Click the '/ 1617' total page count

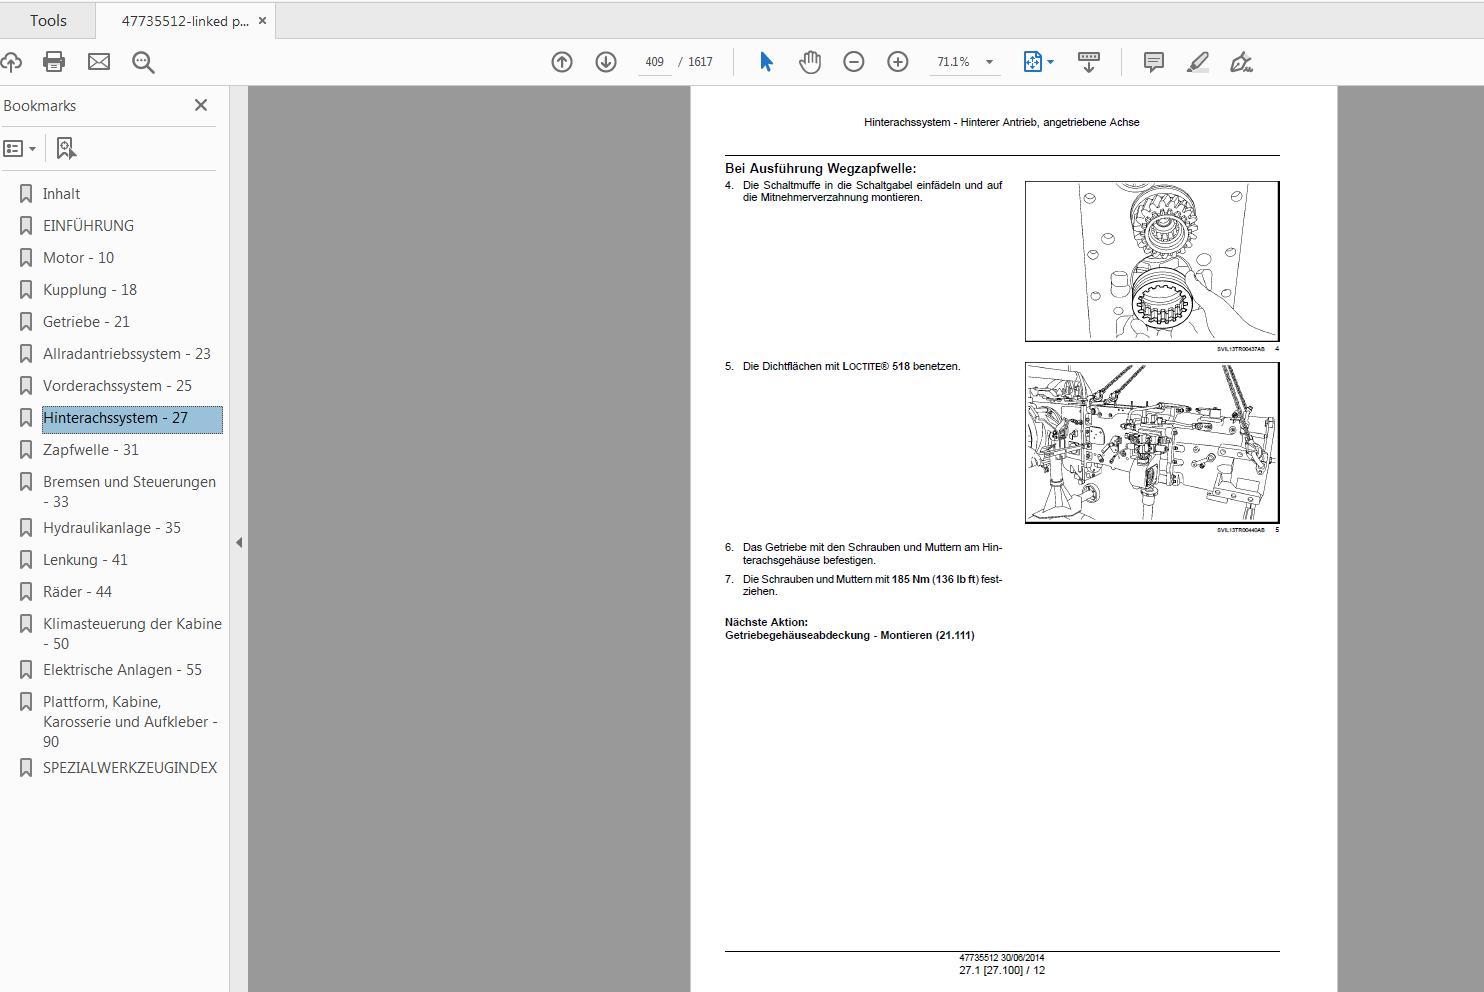(x=696, y=62)
